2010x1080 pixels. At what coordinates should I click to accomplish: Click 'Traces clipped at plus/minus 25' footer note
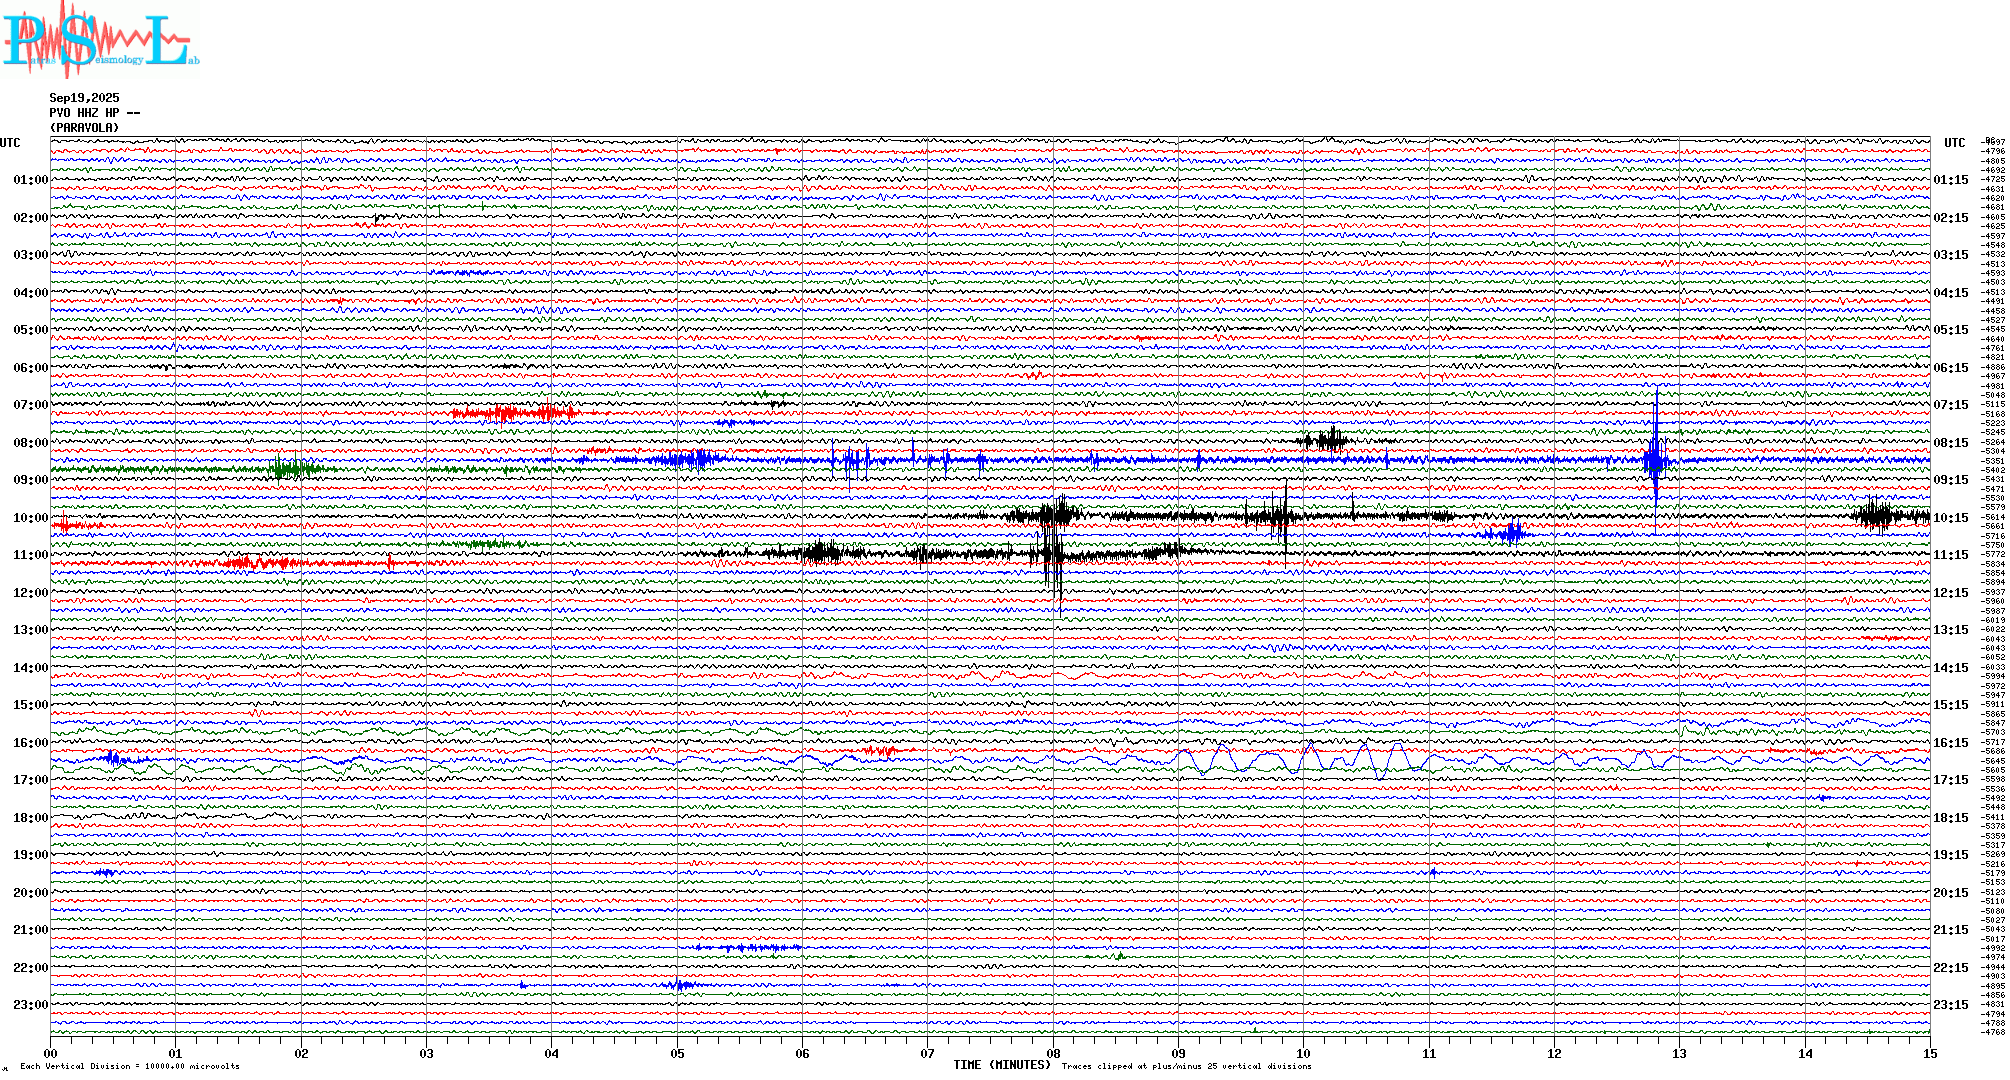coord(1186,1066)
